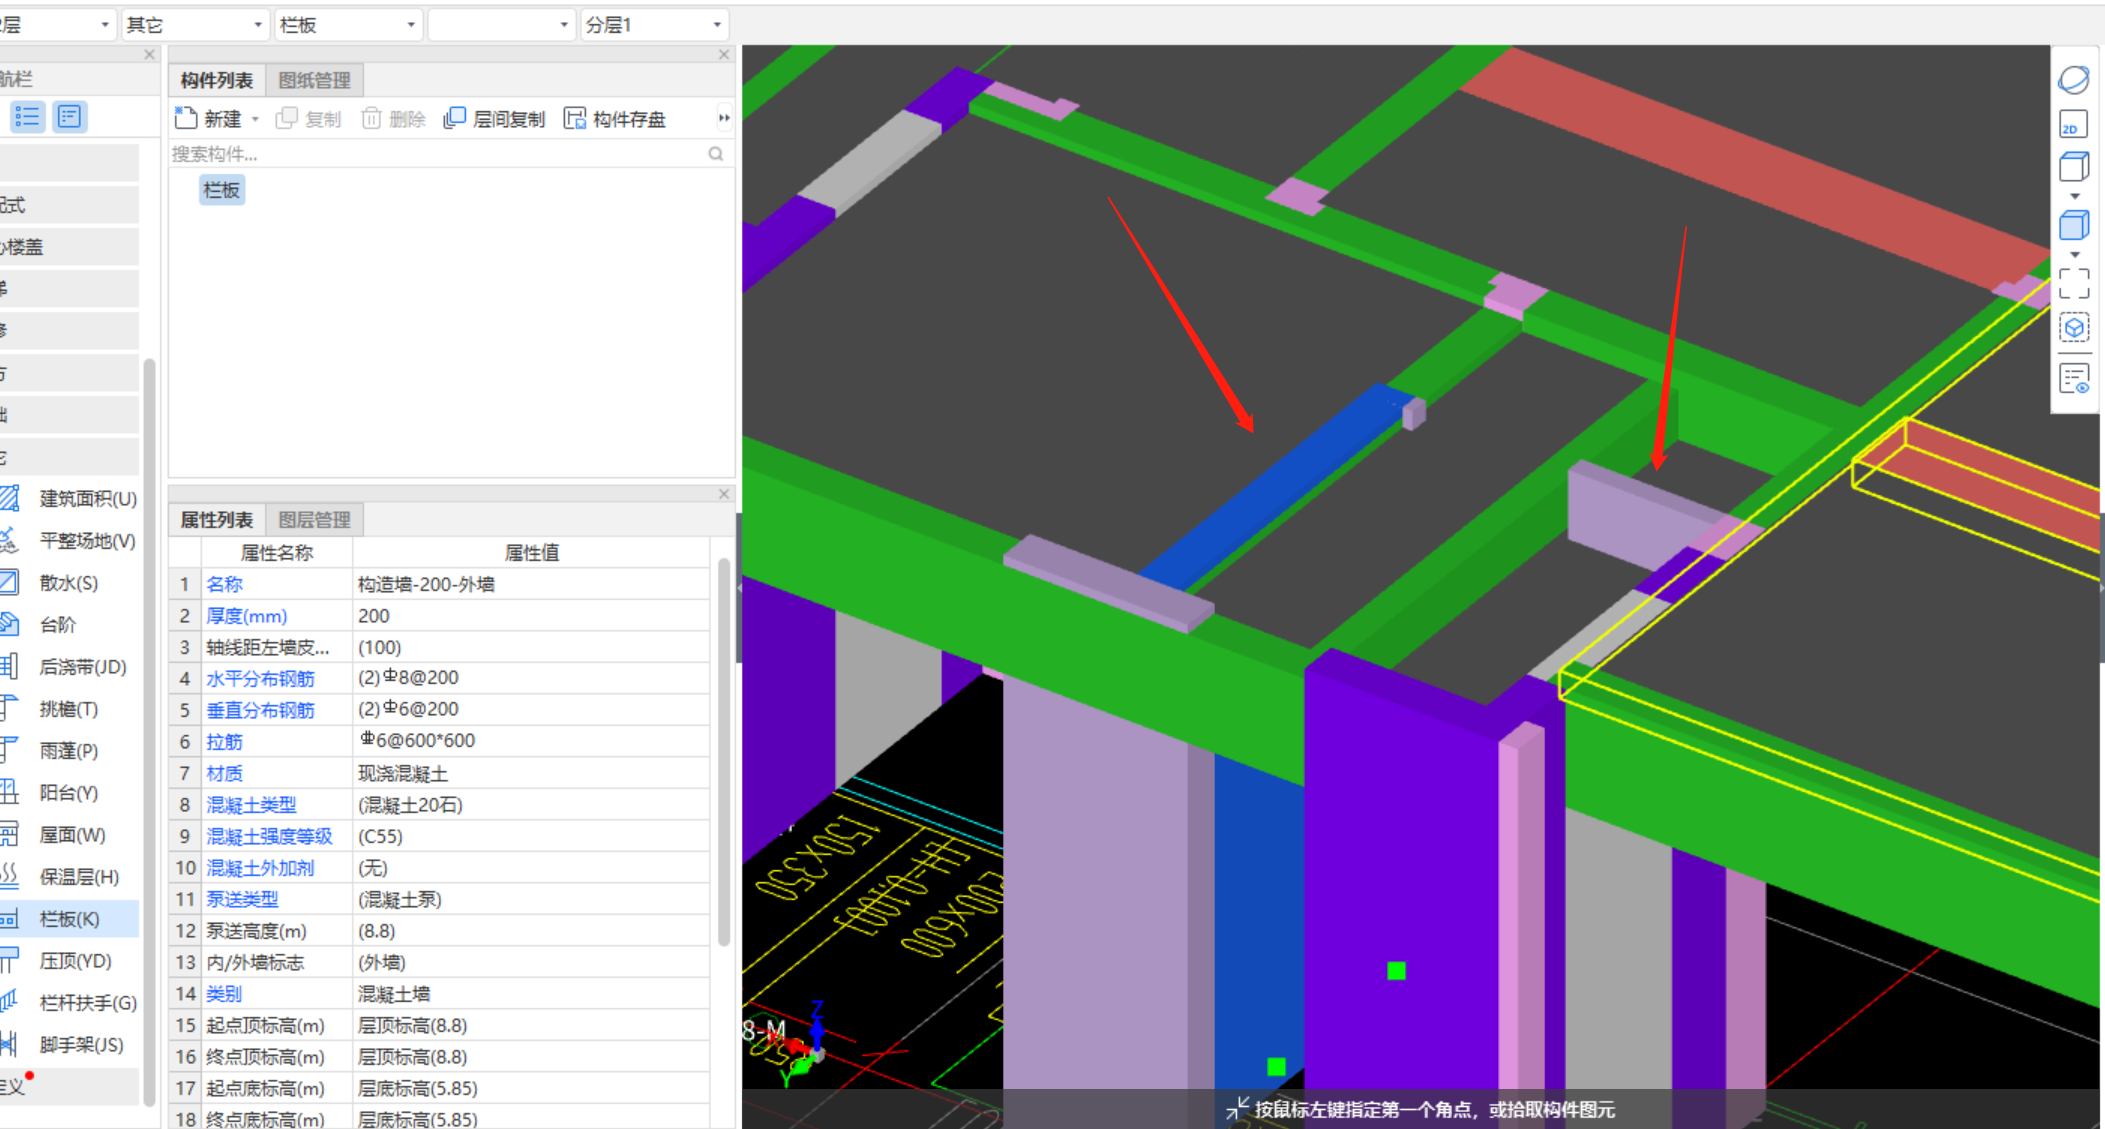Image resolution: width=2105 pixels, height=1129 pixels.
Task: Click the property list vertical scrollbar
Action: coord(723,750)
